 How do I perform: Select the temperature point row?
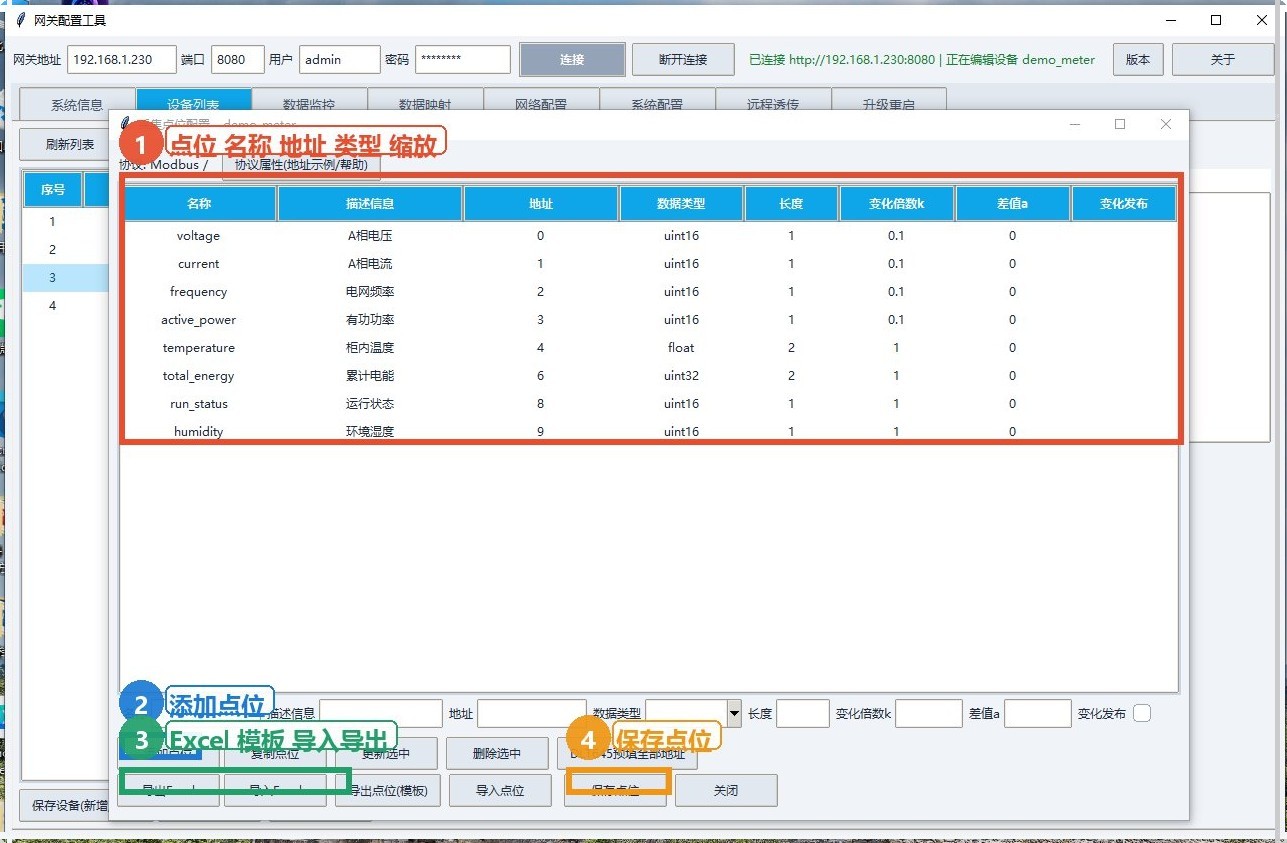tap(650, 348)
